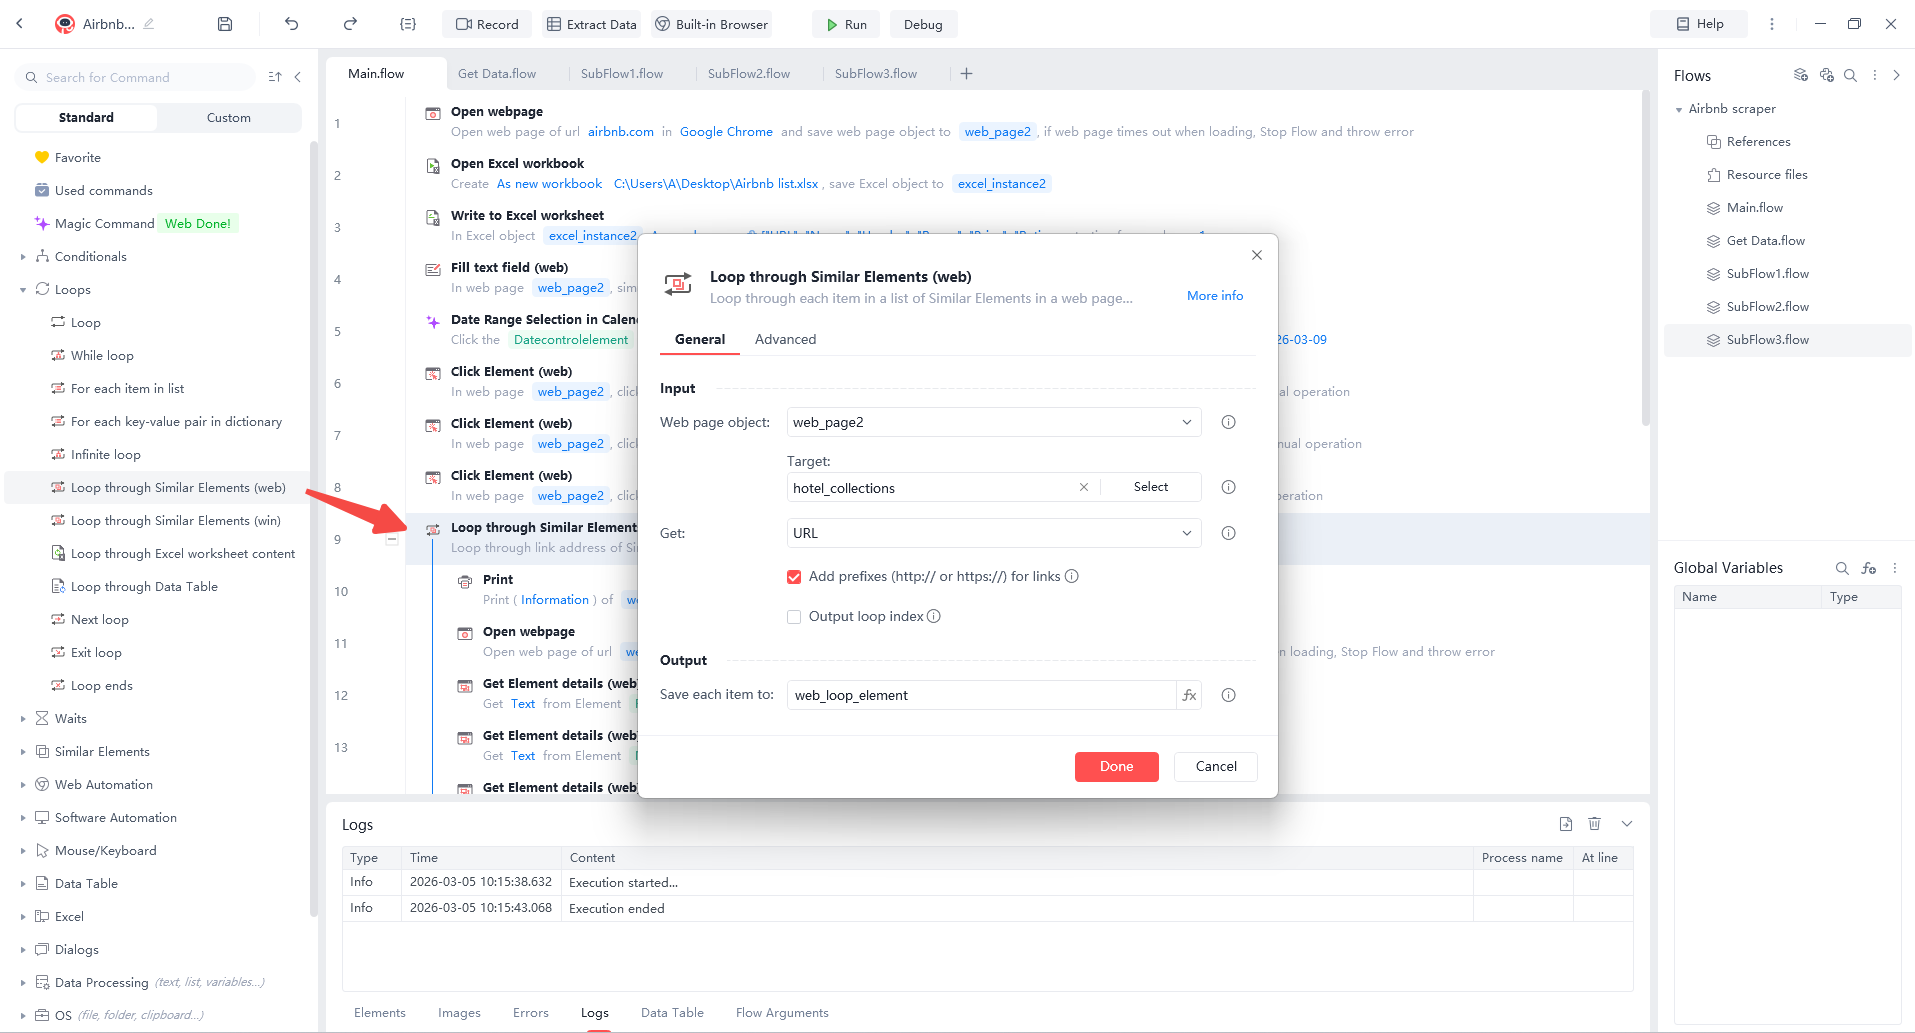Uncheck Add prefixes for links option
Viewport: 1915px width, 1033px height.
click(x=794, y=576)
